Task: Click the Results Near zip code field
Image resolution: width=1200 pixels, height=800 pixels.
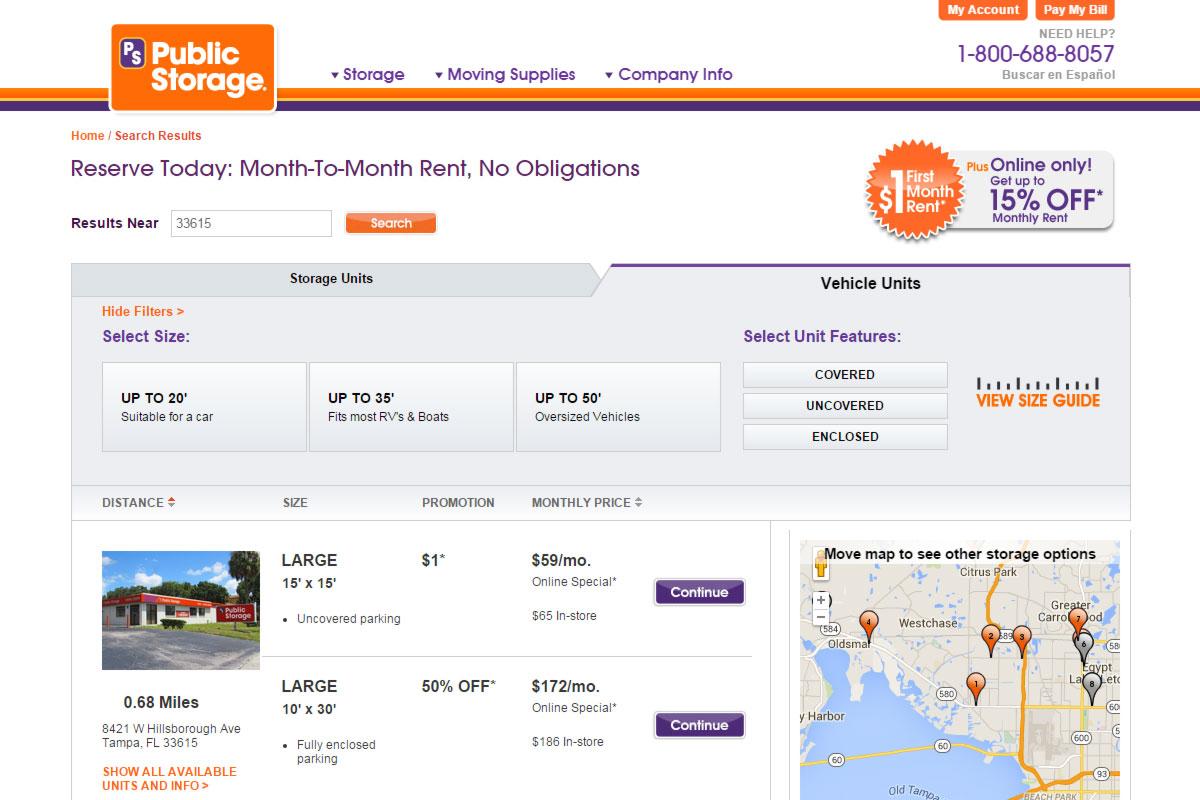Action: [250, 224]
